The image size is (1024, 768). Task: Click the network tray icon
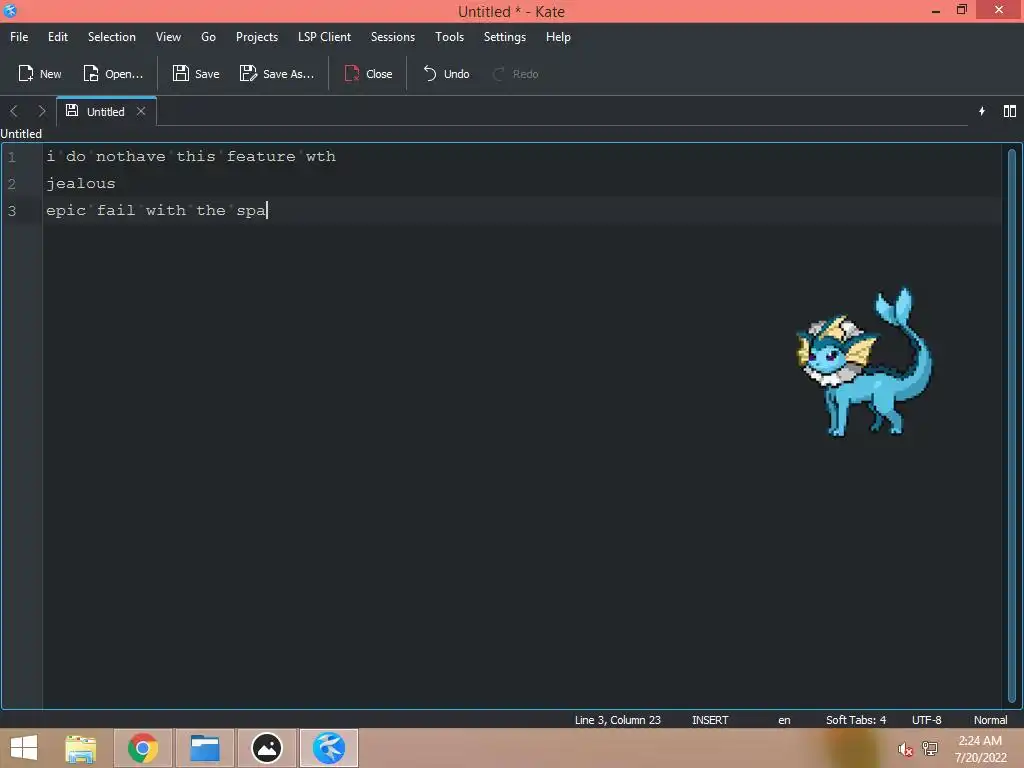click(x=930, y=748)
